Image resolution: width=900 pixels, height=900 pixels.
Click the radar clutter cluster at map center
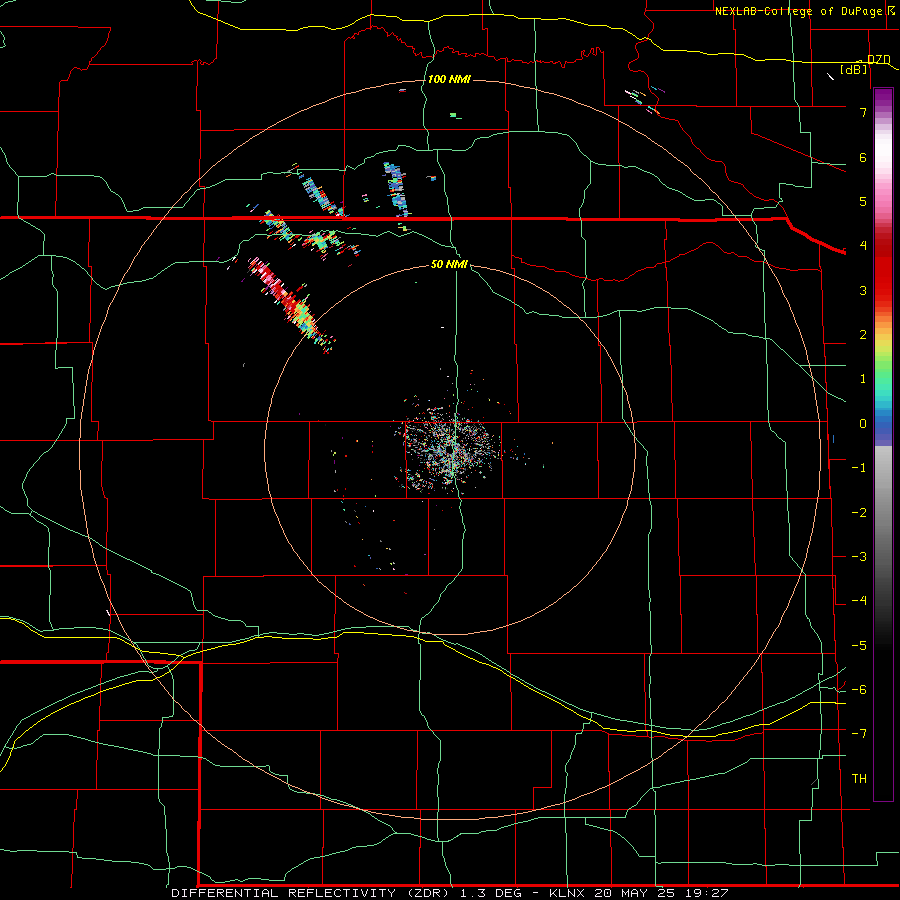coord(449,451)
